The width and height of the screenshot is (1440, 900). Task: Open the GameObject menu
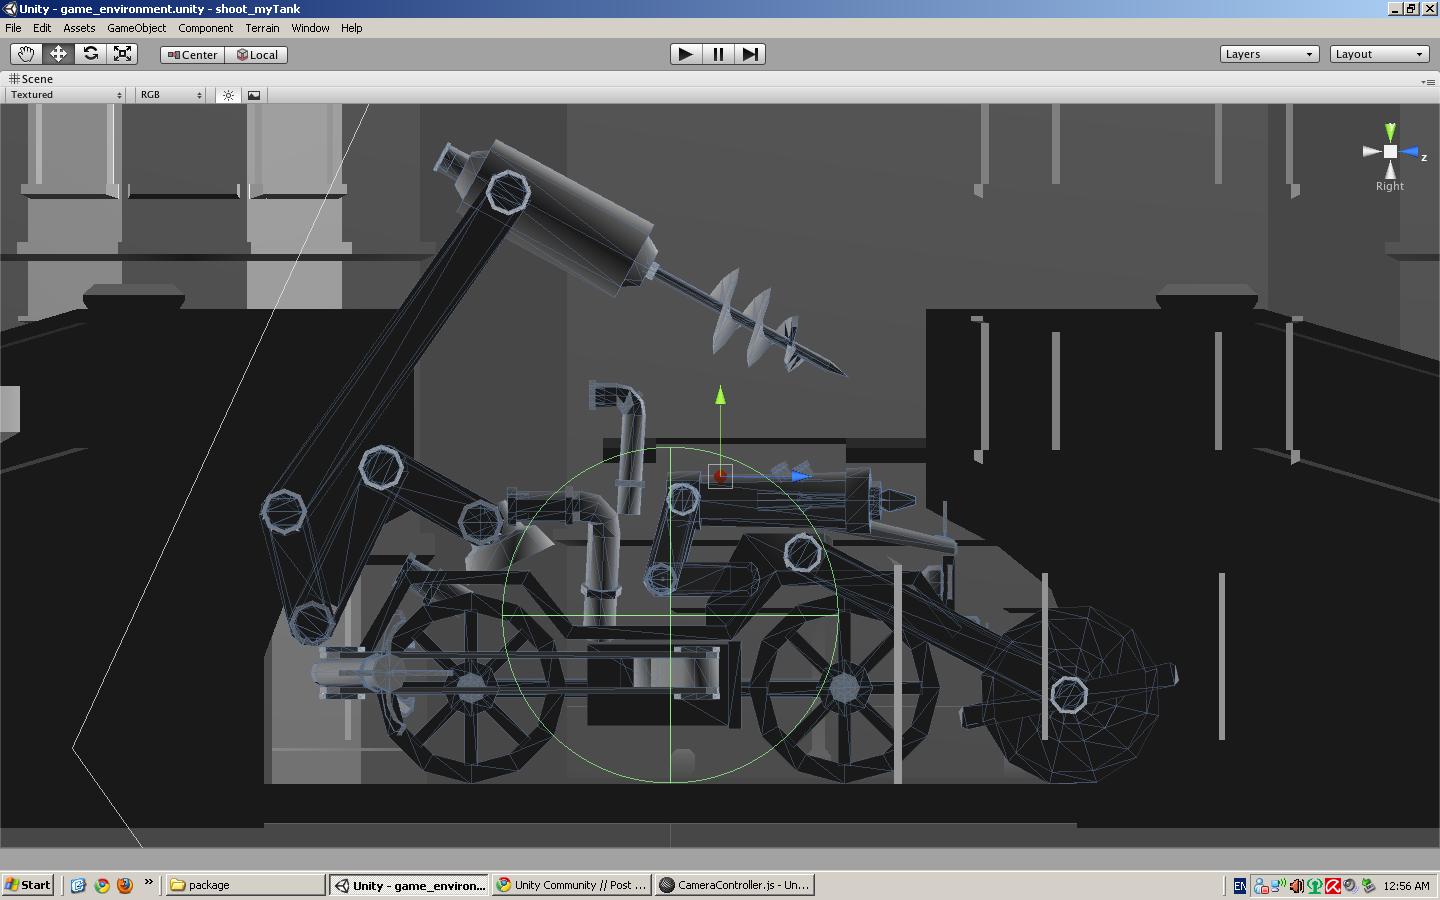click(x=136, y=28)
